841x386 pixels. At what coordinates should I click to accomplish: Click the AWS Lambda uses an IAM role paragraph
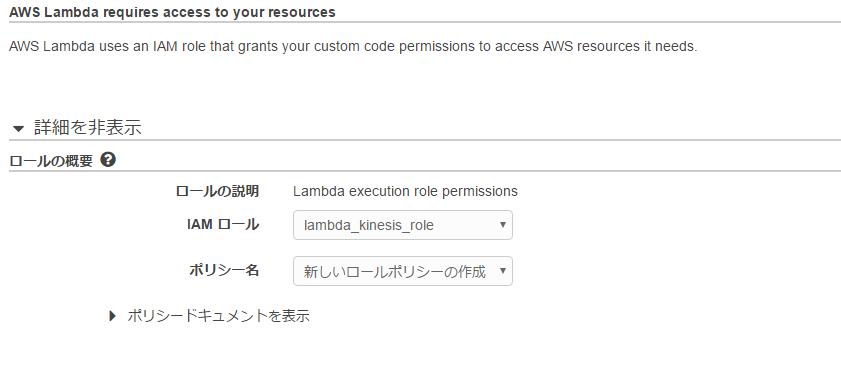pyautogui.click(x=353, y=47)
